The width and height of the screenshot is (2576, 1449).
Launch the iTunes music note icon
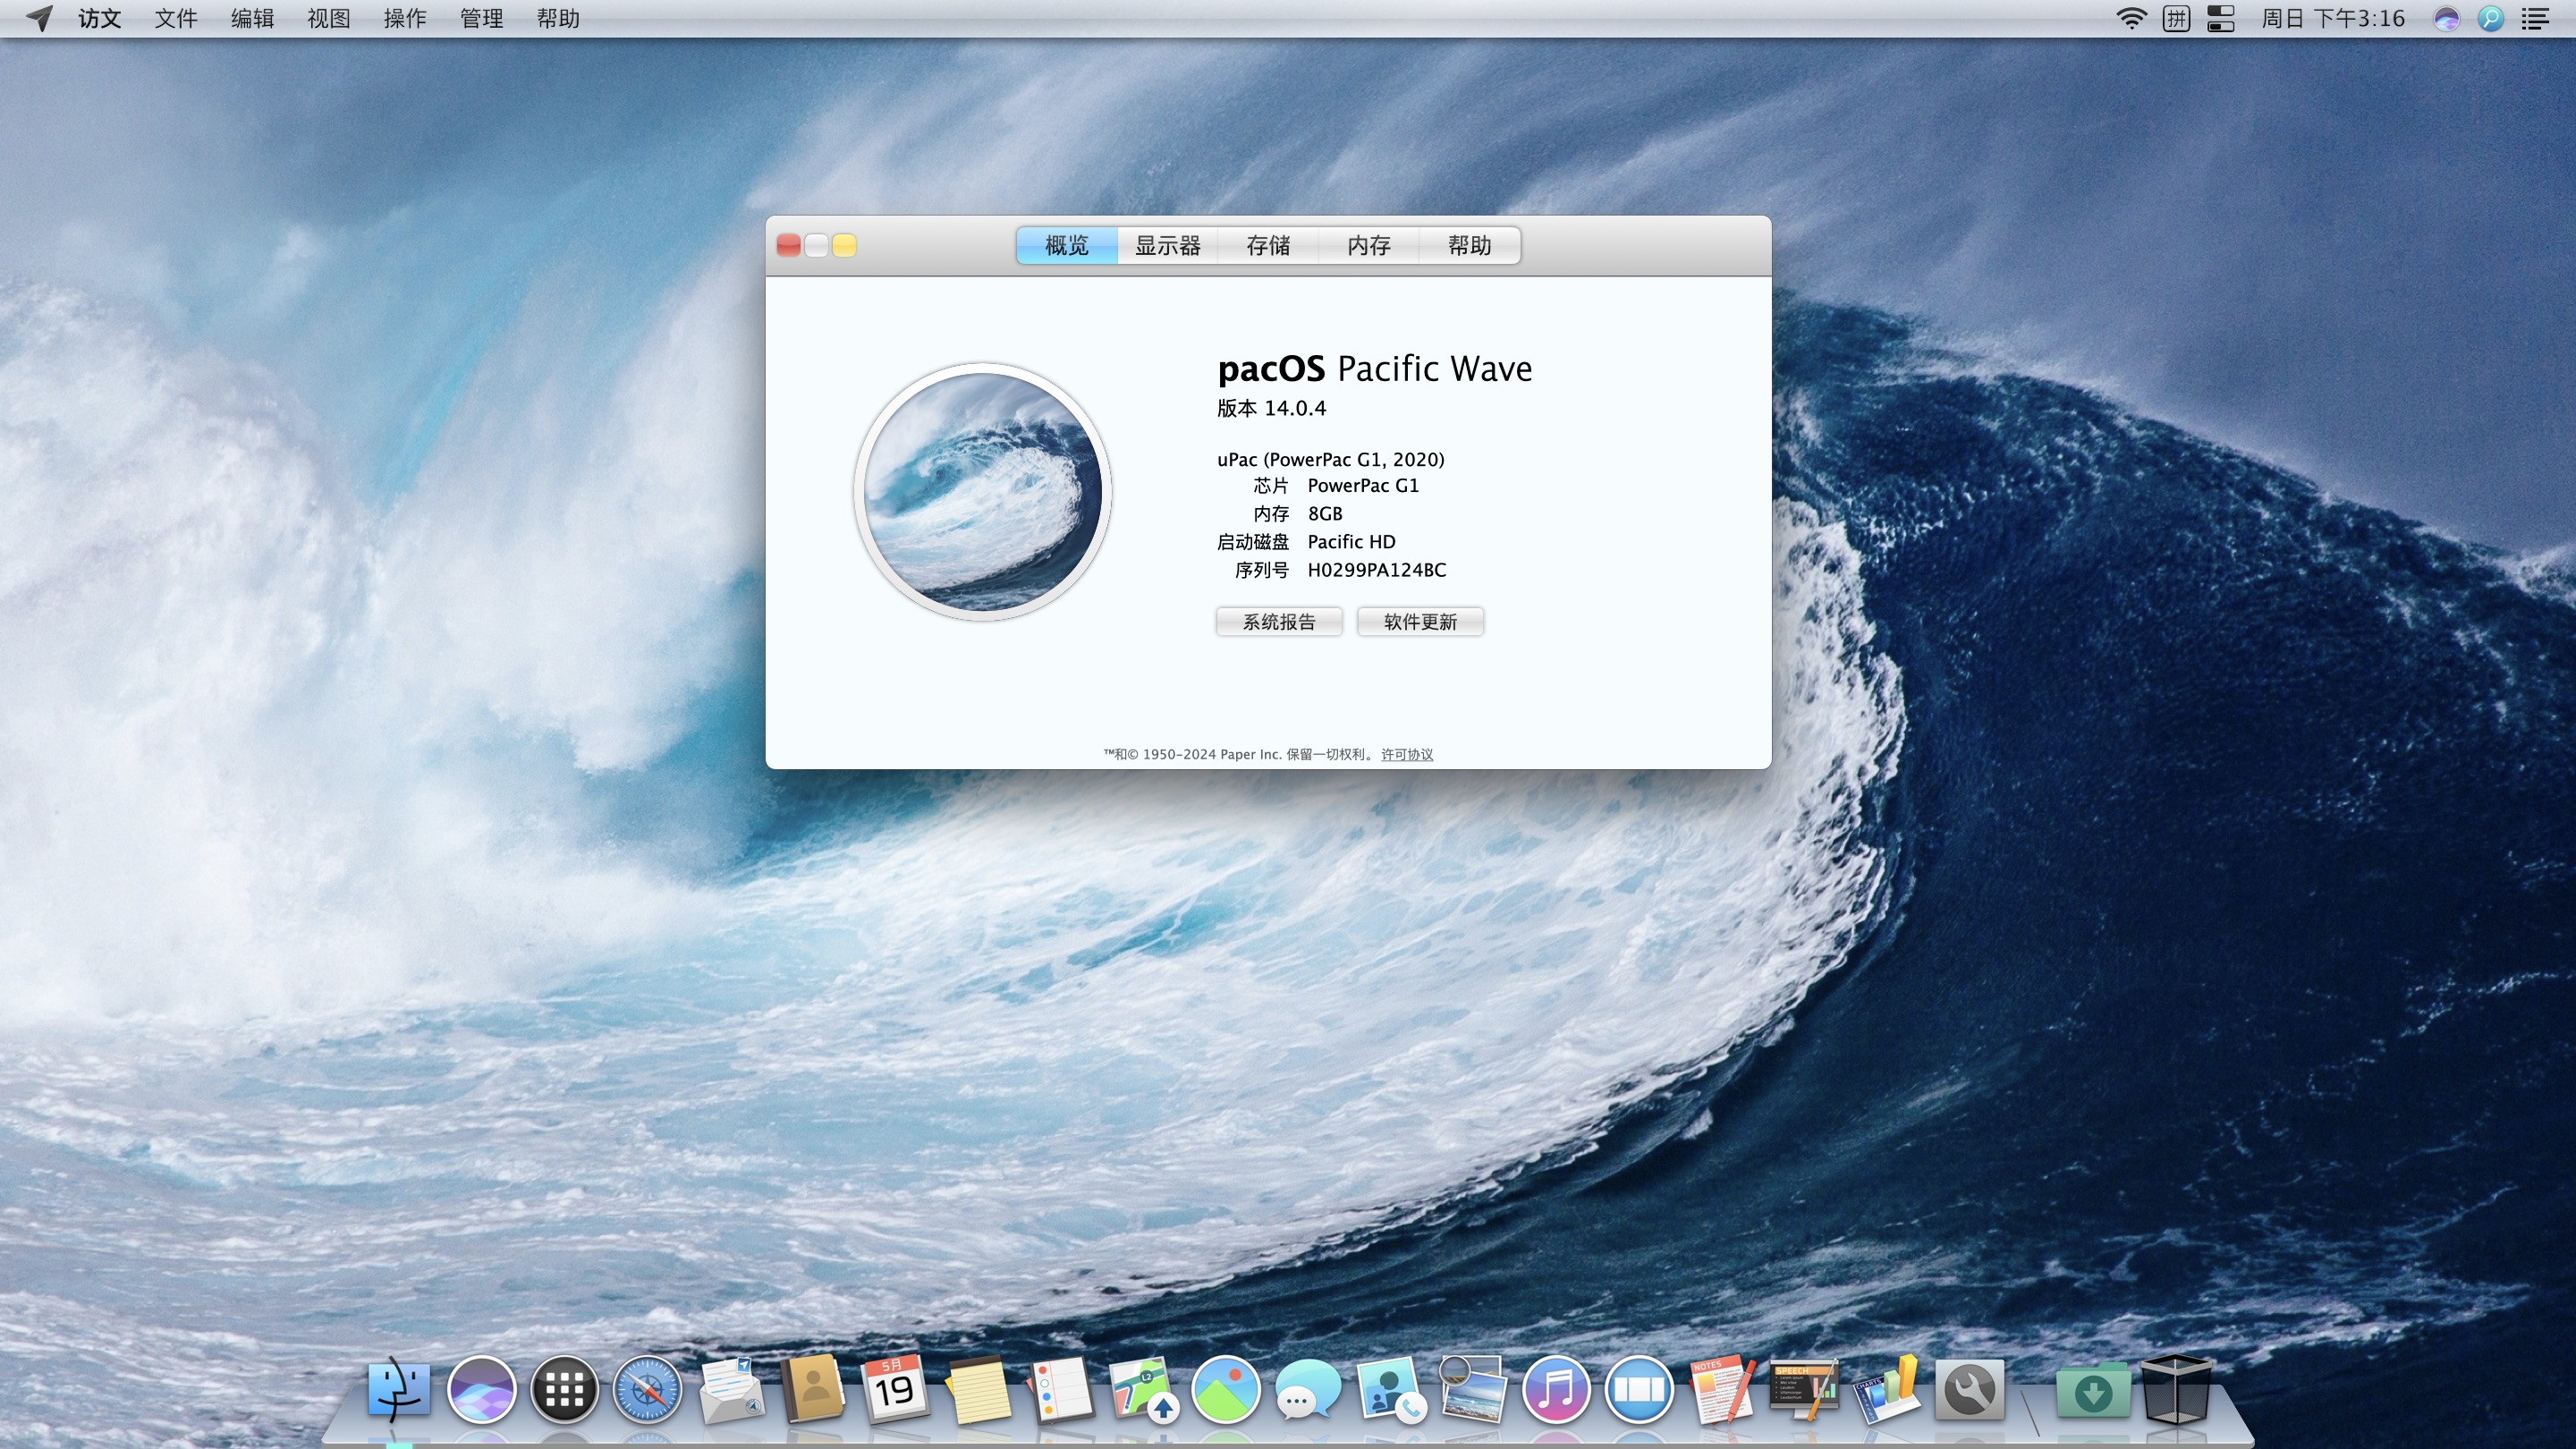1556,1389
